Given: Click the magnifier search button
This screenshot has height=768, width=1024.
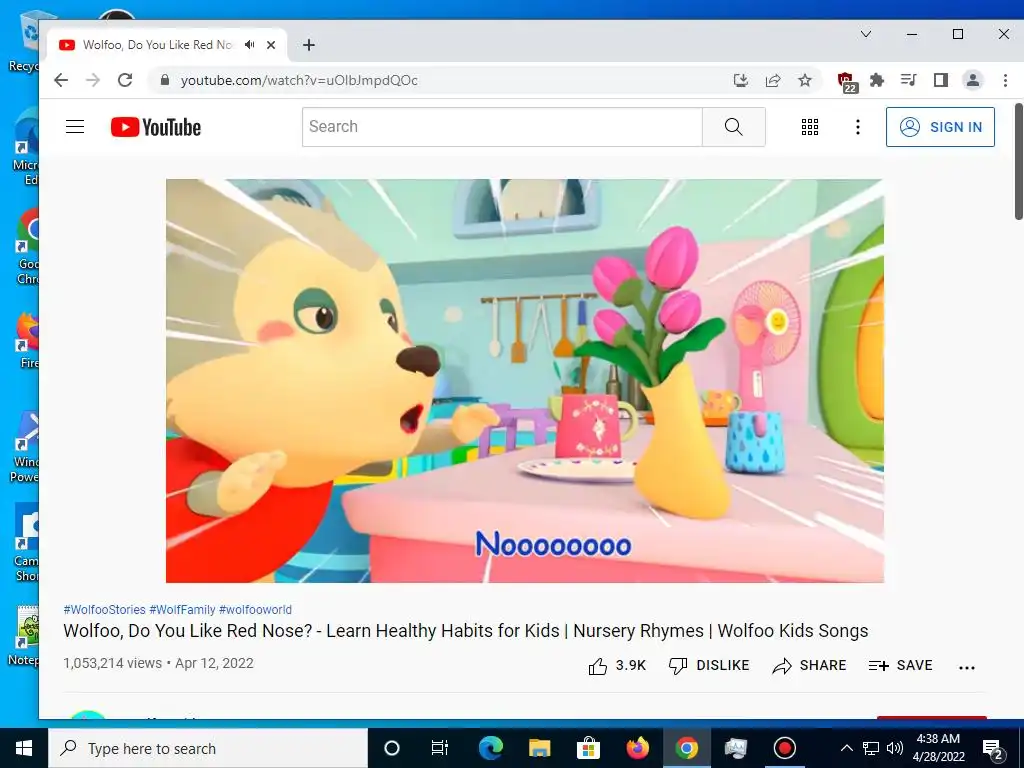Looking at the screenshot, I should pyautogui.click(x=733, y=127).
